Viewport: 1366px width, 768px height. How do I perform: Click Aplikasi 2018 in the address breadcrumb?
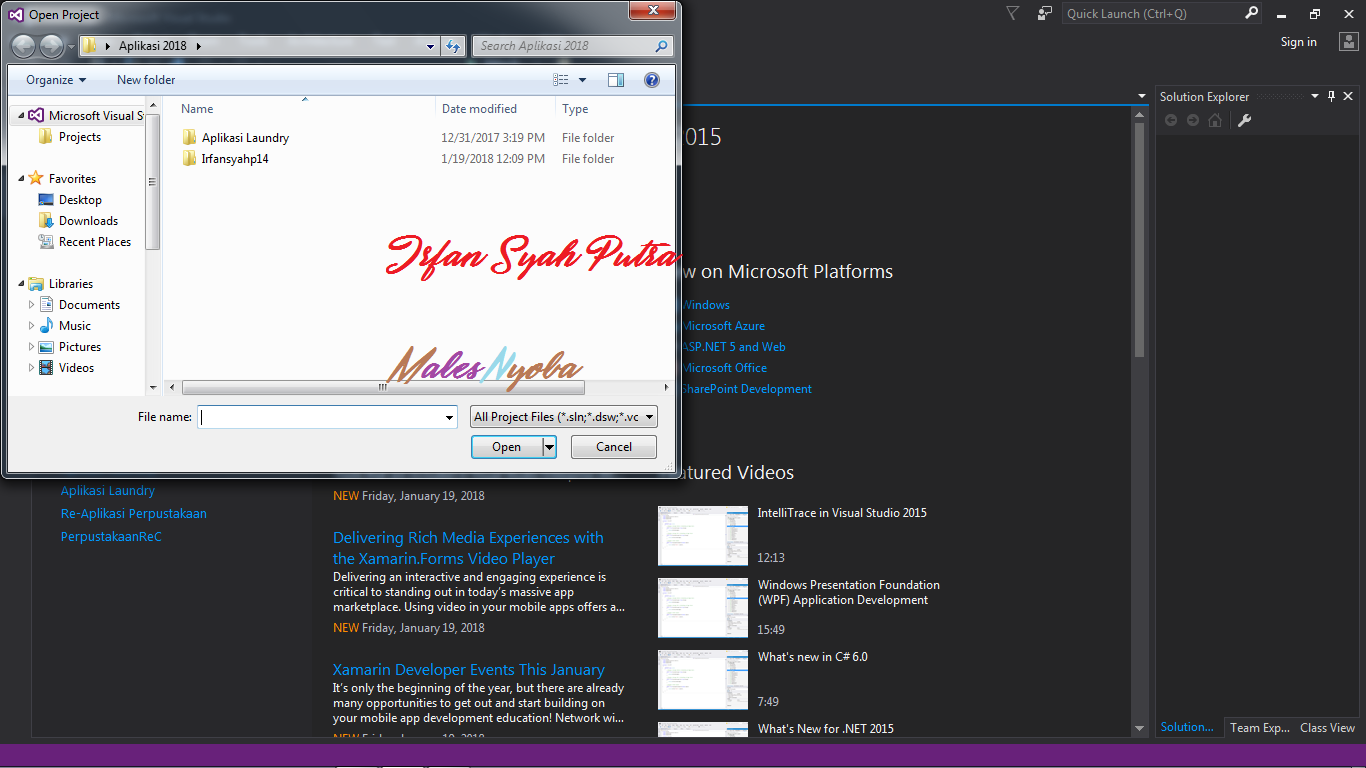click(x=152, y=46)
